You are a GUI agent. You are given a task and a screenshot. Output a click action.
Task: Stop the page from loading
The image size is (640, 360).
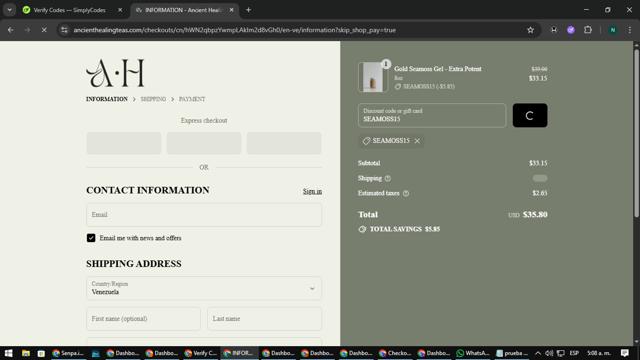[44, 30]
